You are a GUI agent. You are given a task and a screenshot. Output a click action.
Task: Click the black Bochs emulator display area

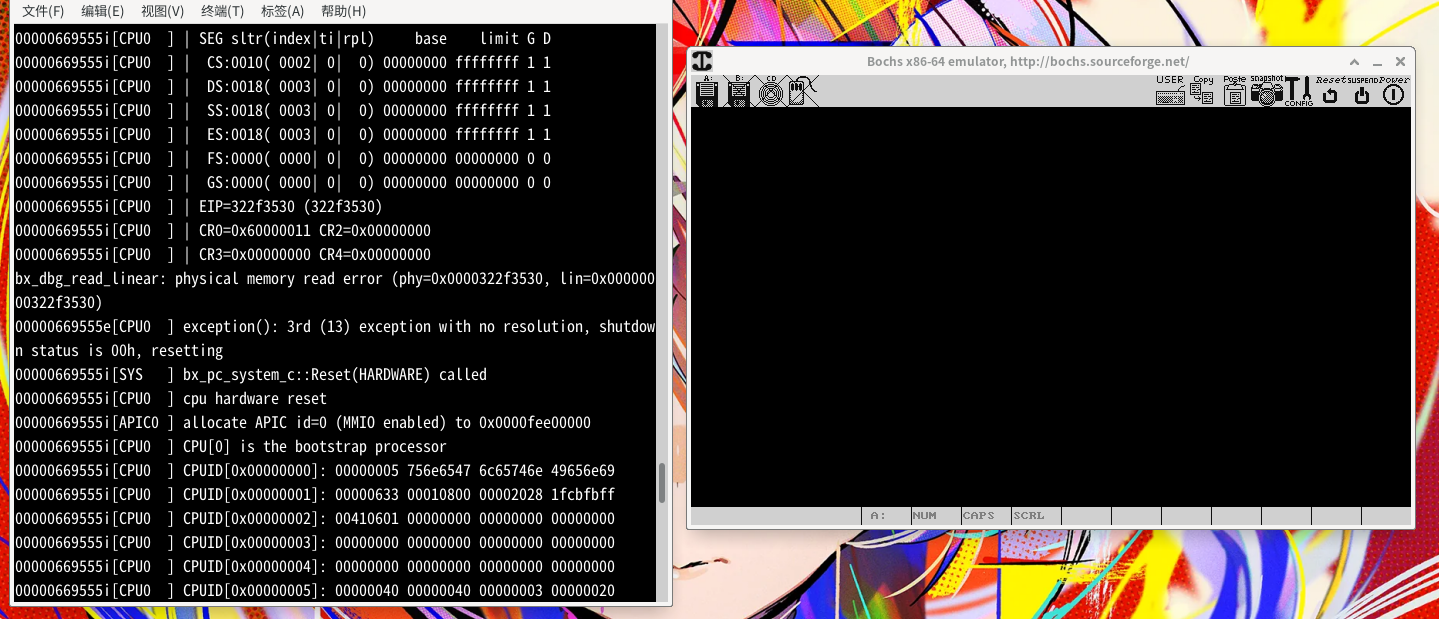1051,307
